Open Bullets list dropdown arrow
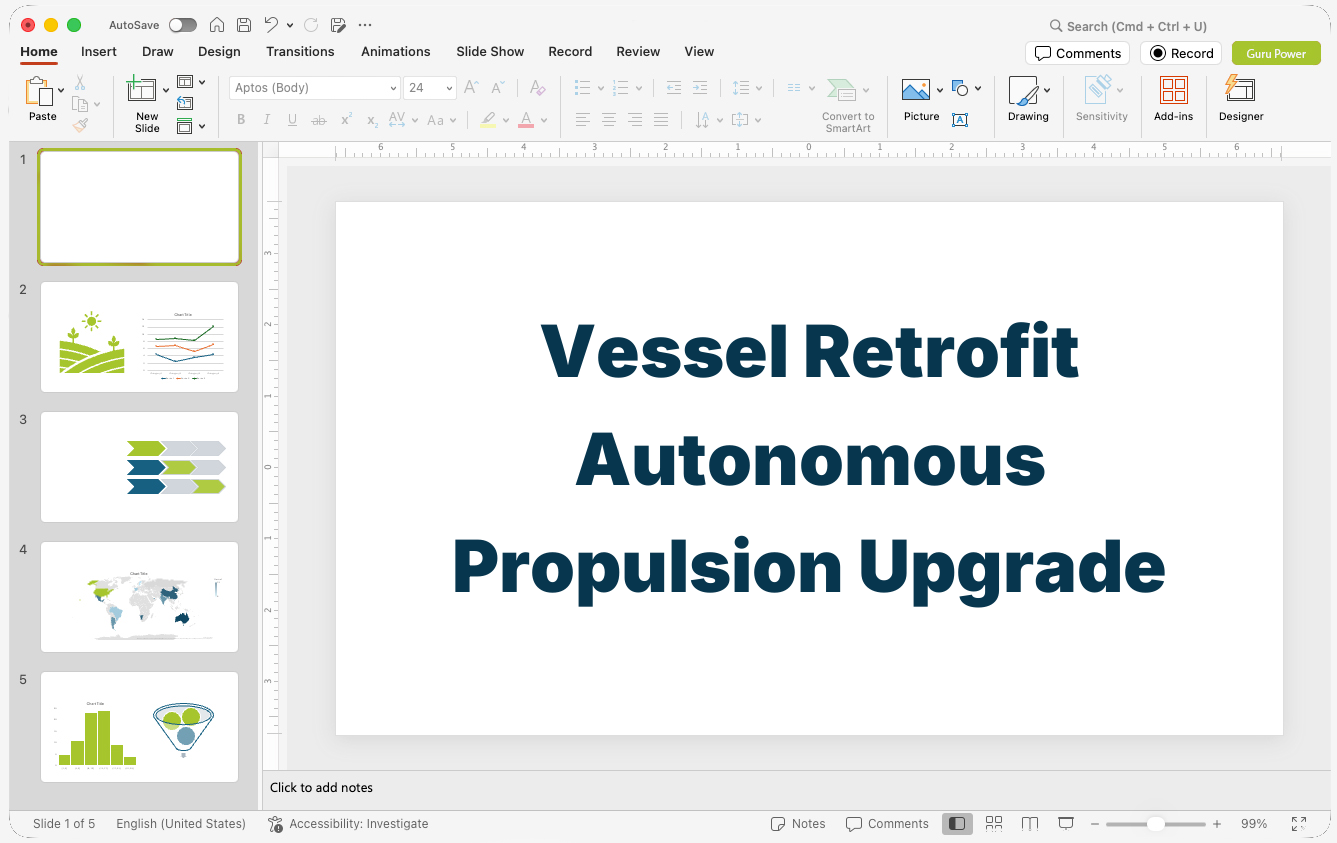 pyautogui.click(x=601, y=88)
